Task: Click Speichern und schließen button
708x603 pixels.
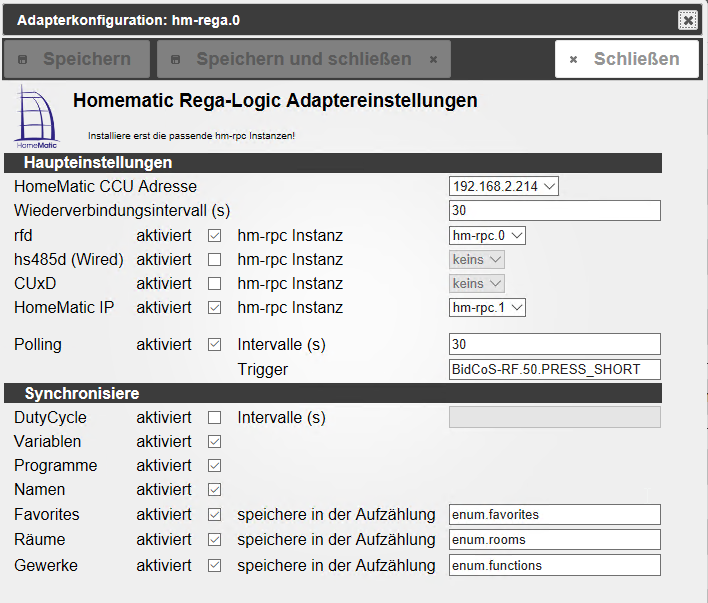Action: click(303, 59)
